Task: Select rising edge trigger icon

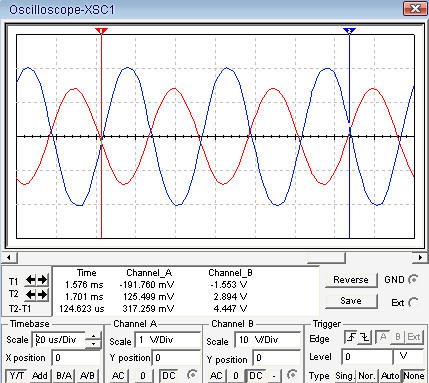Action: click(x=351, y=338)
